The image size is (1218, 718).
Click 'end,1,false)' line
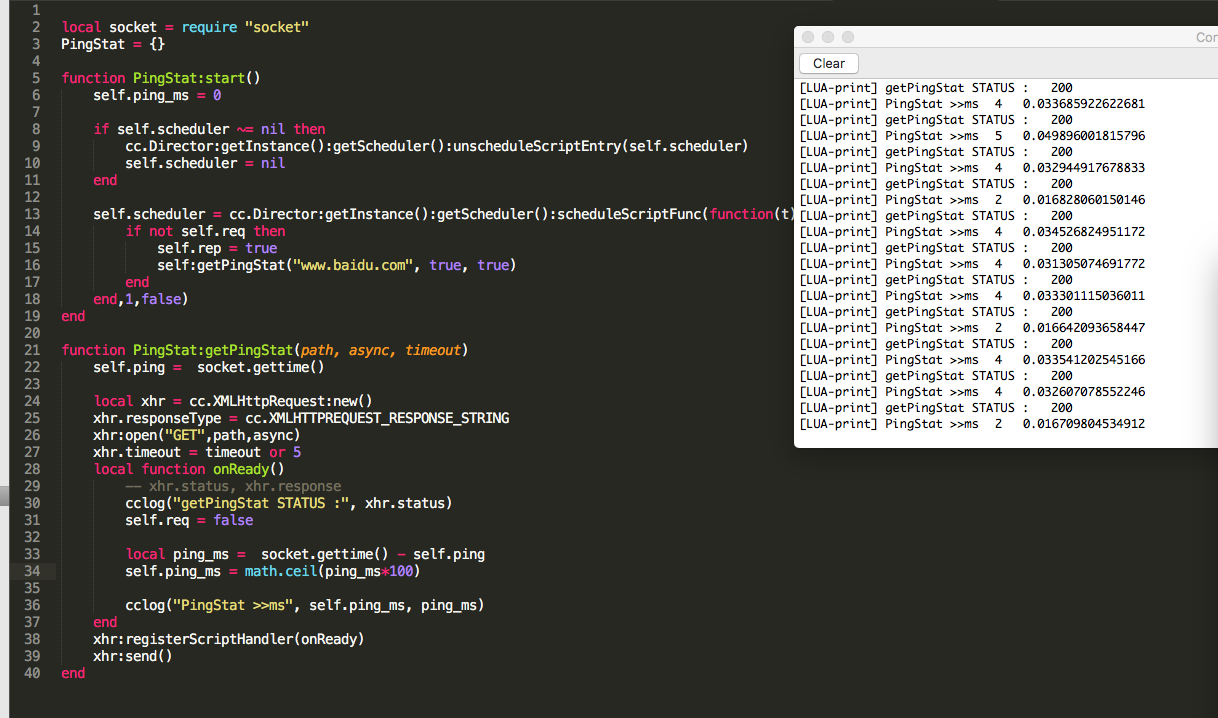point(141,299)
